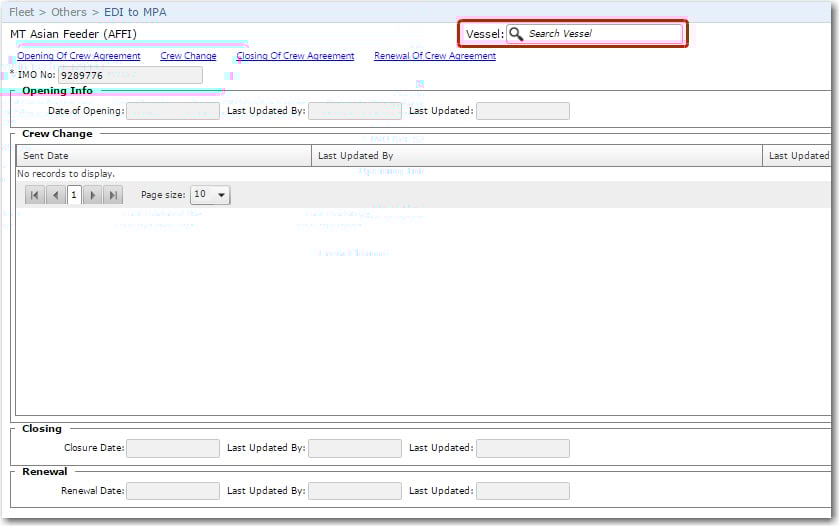
Task: Click Fleet in the breadcrumb
Action: click(x=21, y=12)
